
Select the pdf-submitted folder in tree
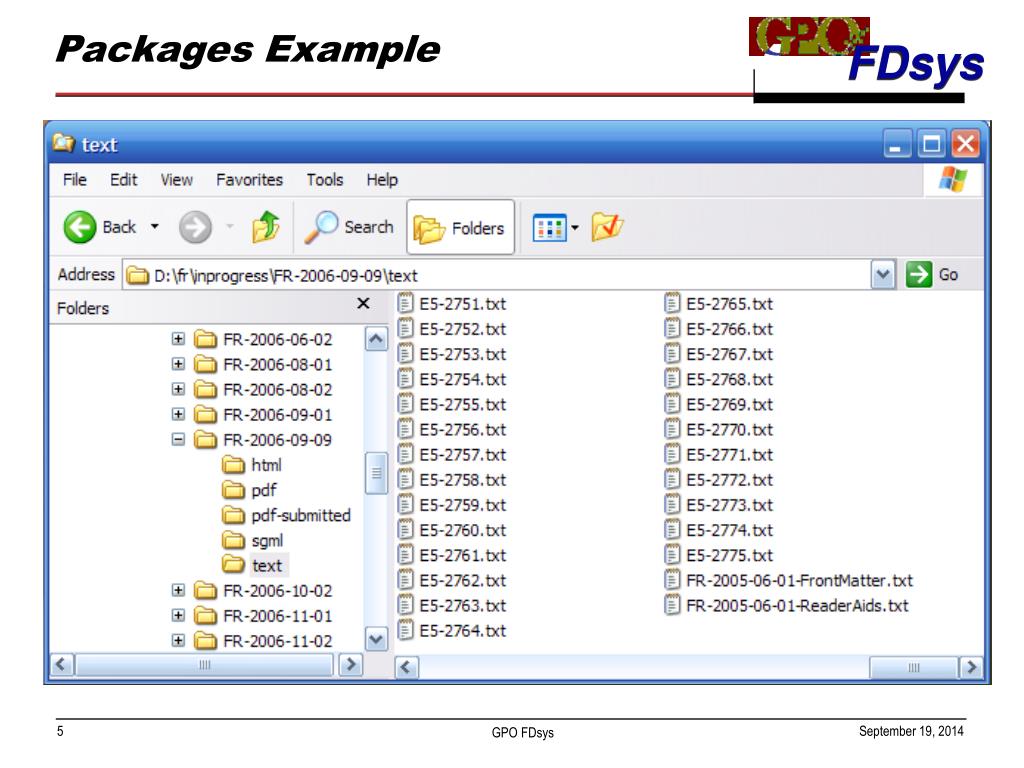[287, 515]
